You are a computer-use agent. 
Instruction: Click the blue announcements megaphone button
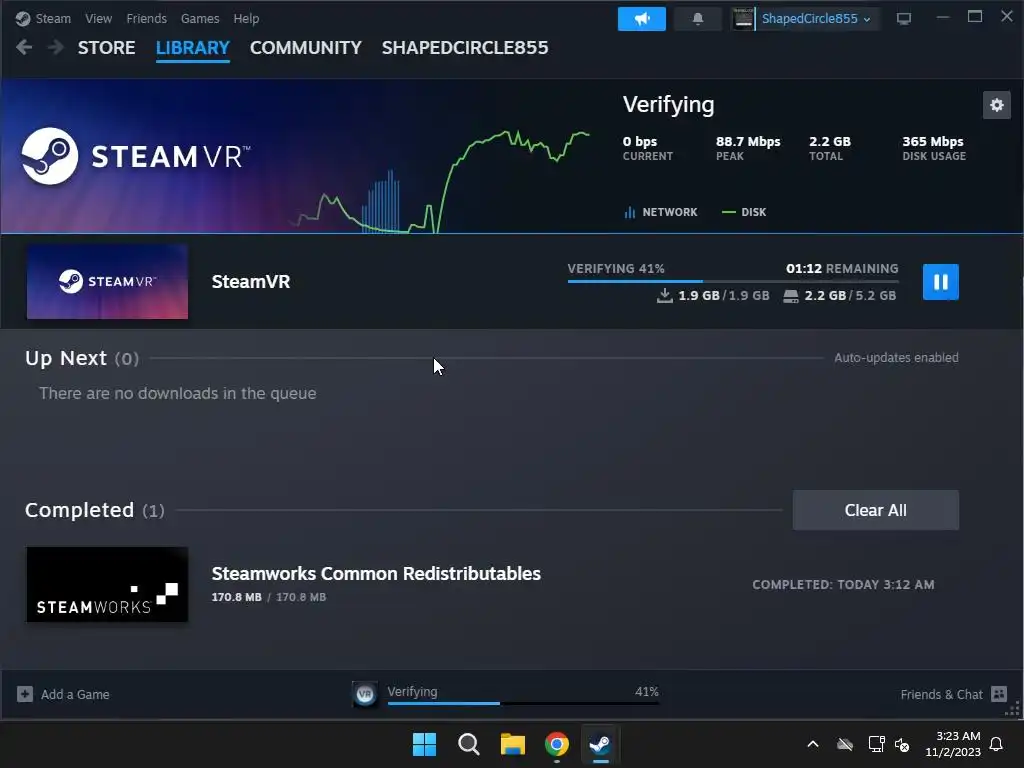[642, 19]
